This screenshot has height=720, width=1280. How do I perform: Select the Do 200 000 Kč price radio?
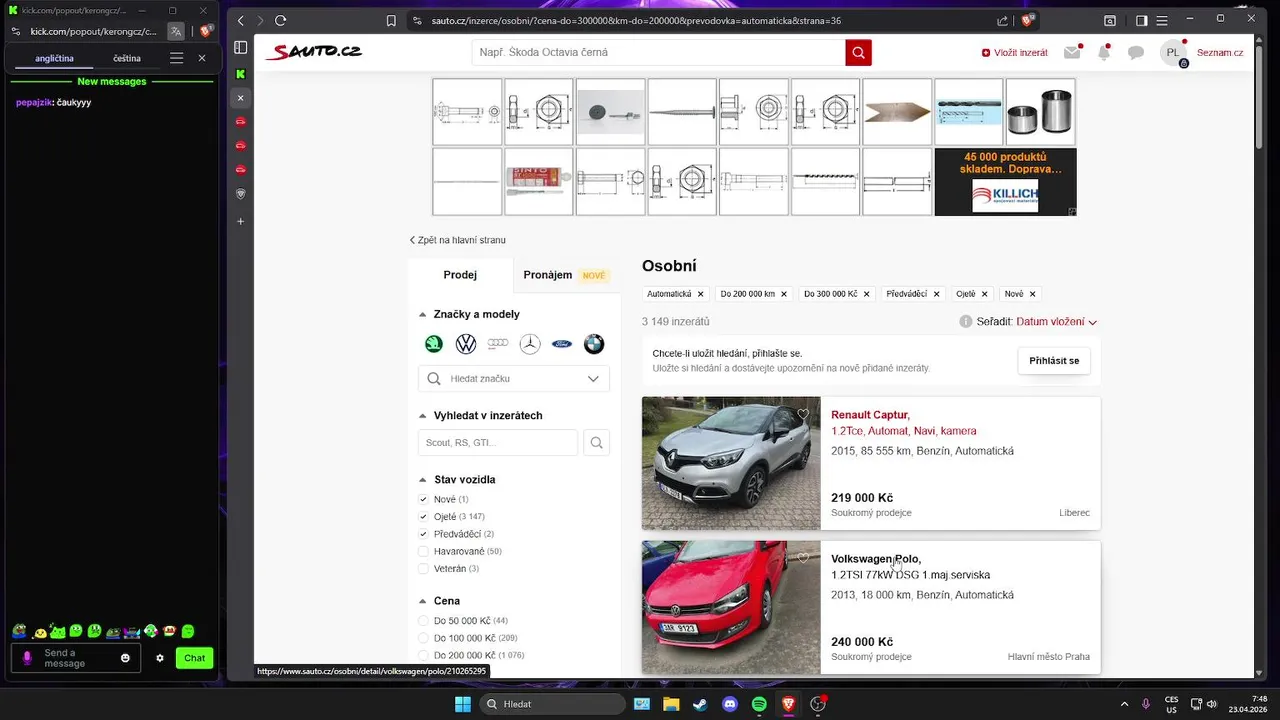coord(423,655)
